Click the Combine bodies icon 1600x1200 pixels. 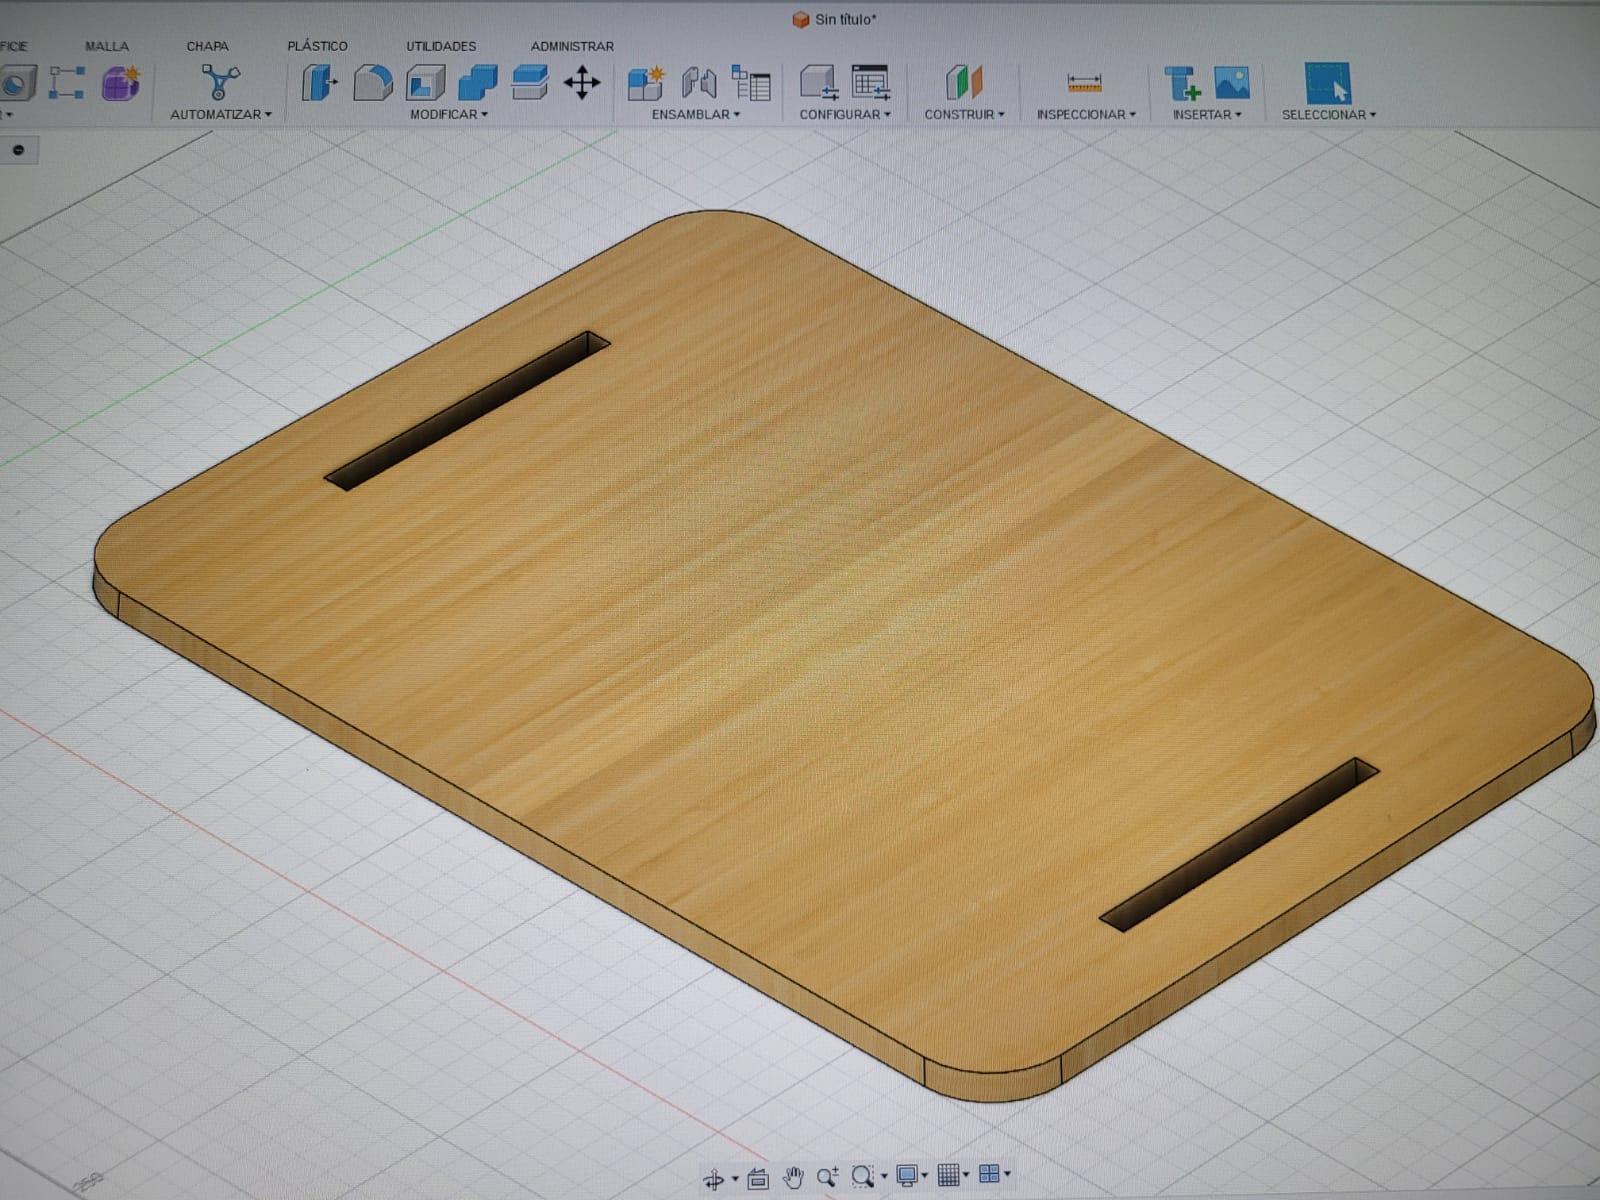click(x=478, y=83)
